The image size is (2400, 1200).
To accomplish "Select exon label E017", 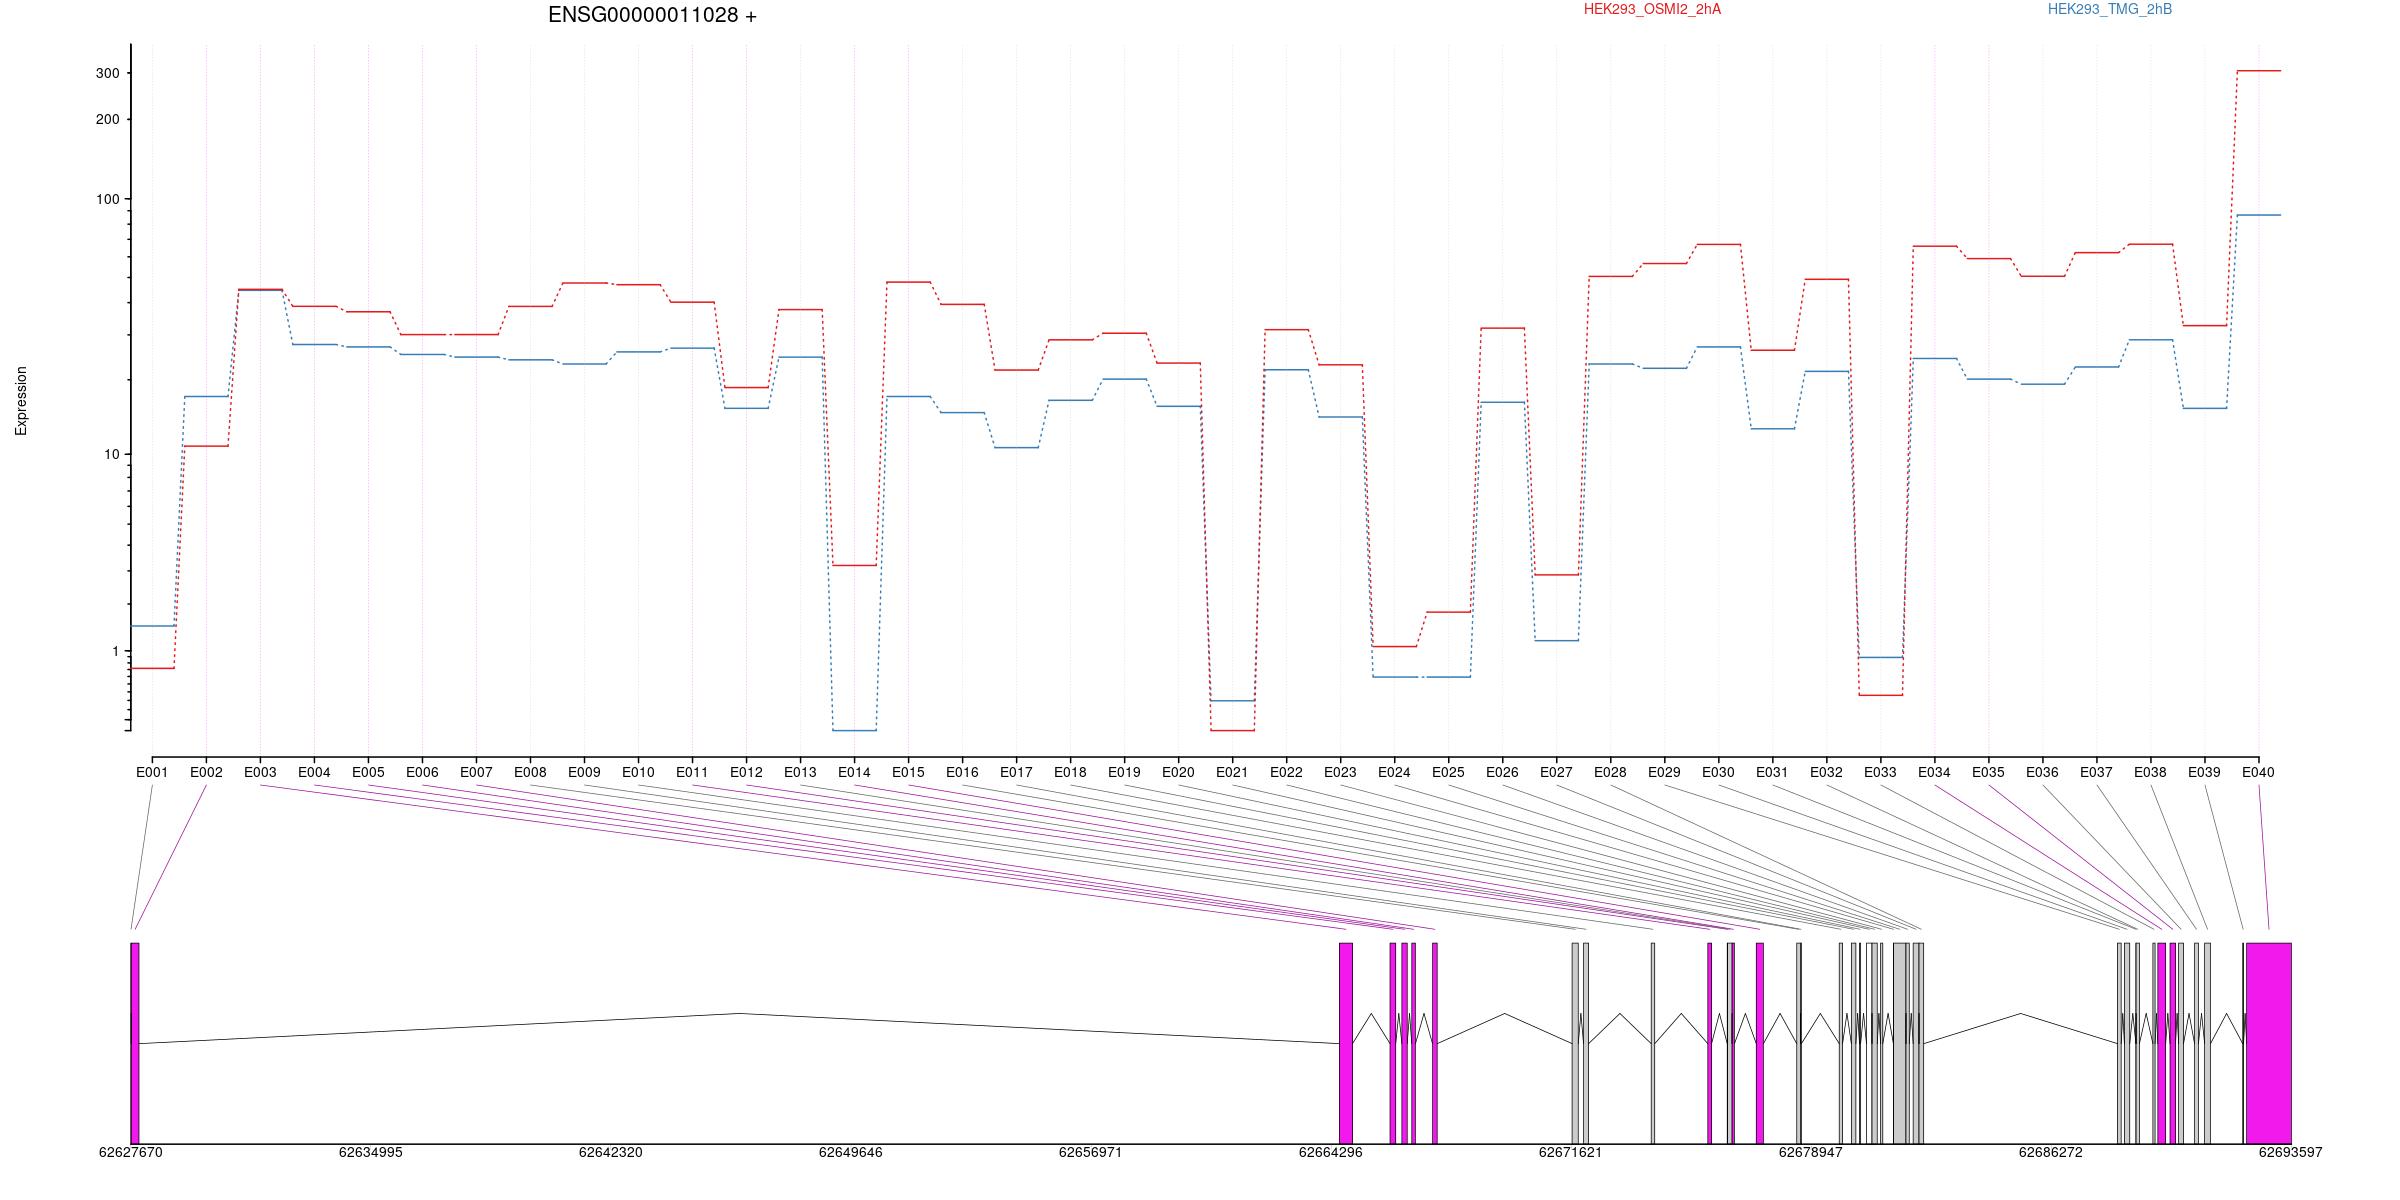I will (1016, 772).
